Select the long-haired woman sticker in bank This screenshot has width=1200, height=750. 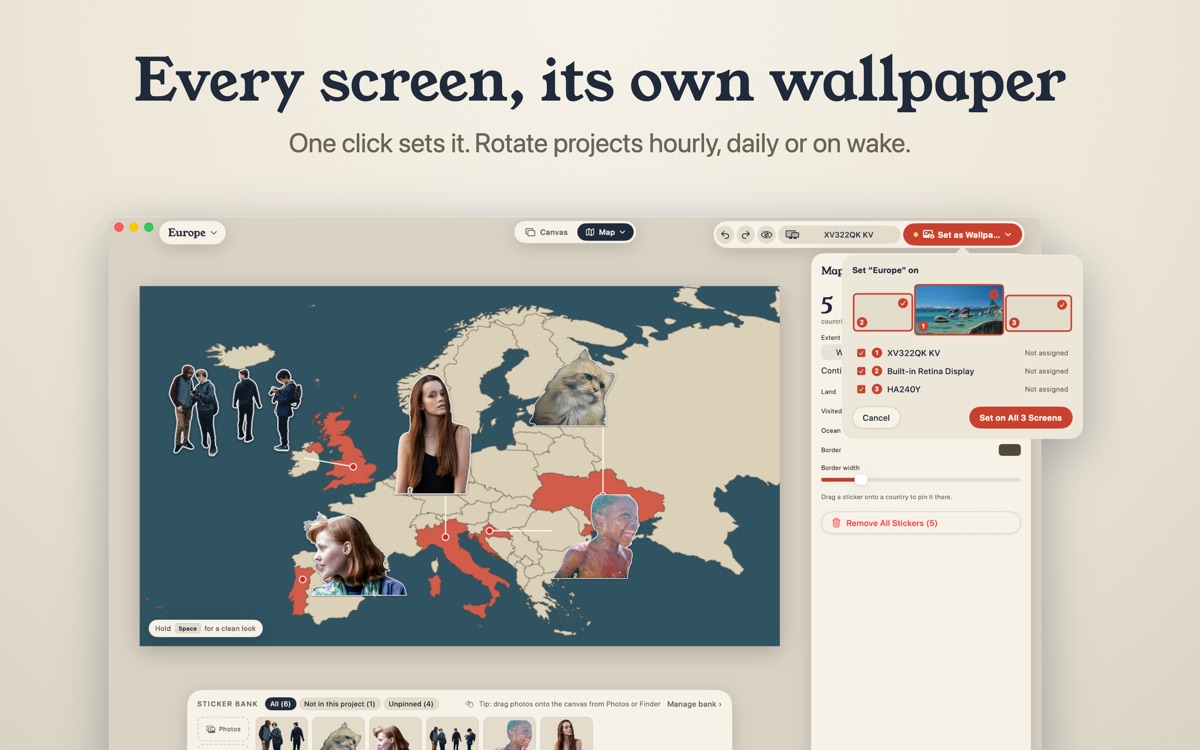coord(567,733)
